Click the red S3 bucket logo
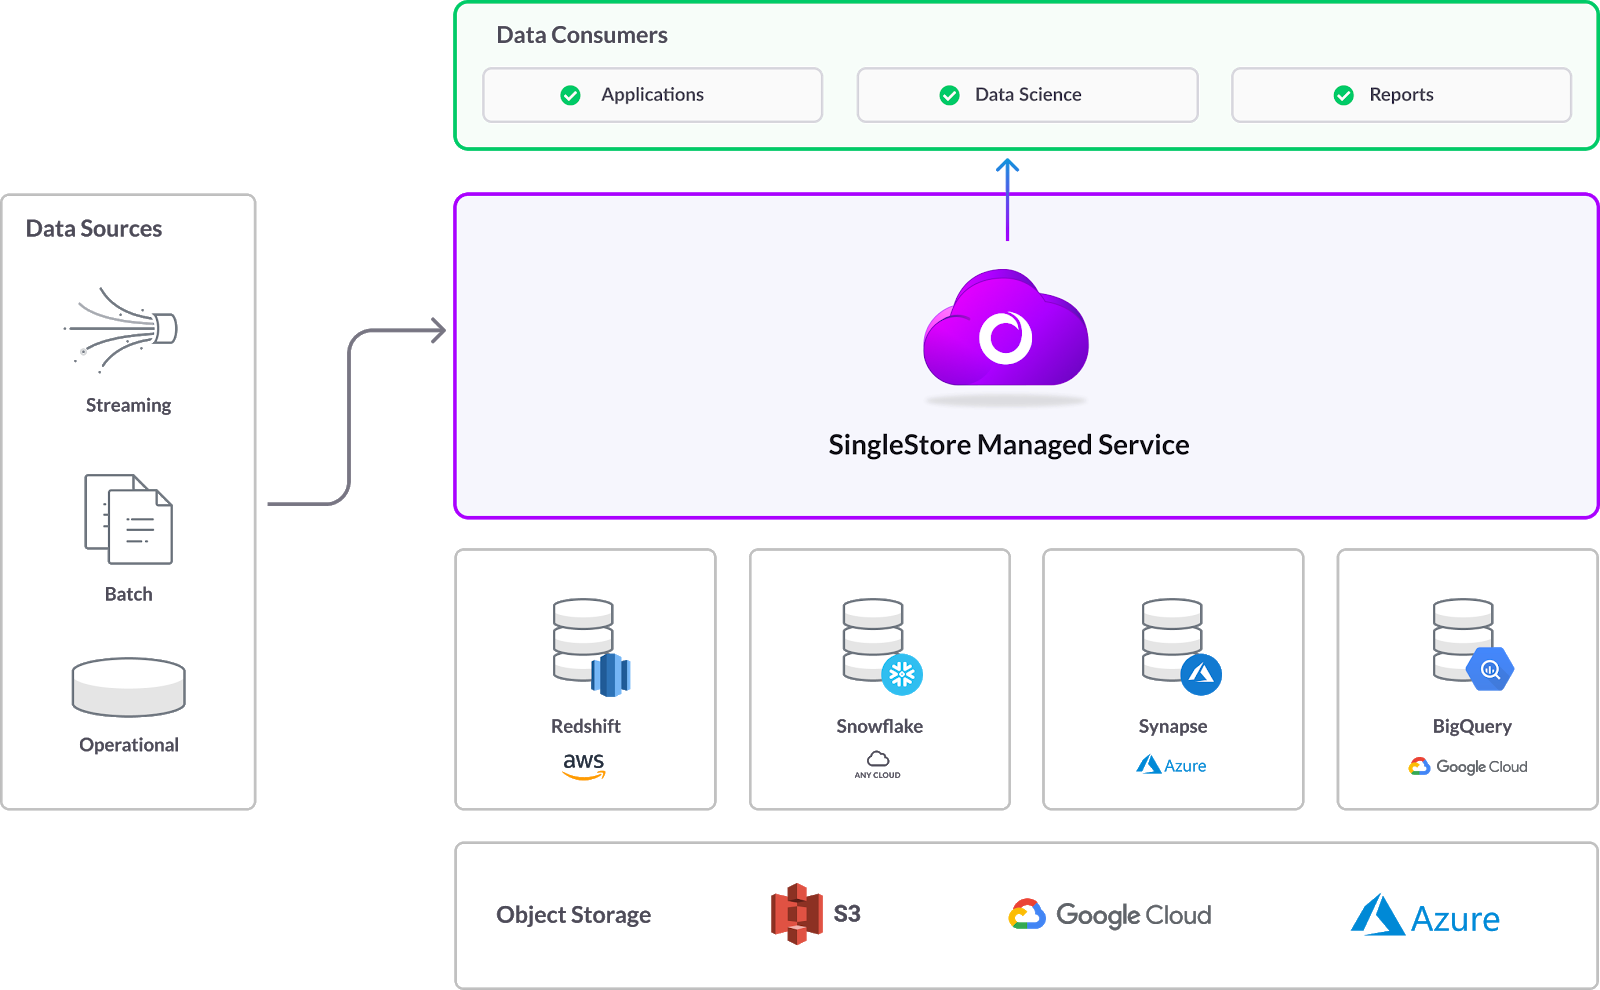The height and width of the screenshot is (990, 1600). 797,912
